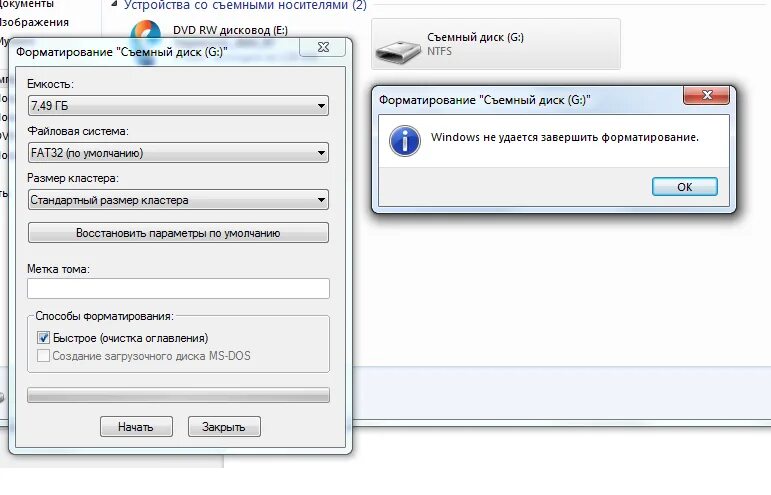Click into the Метка тома text field
771x495 pixels.
coord(178,289)
